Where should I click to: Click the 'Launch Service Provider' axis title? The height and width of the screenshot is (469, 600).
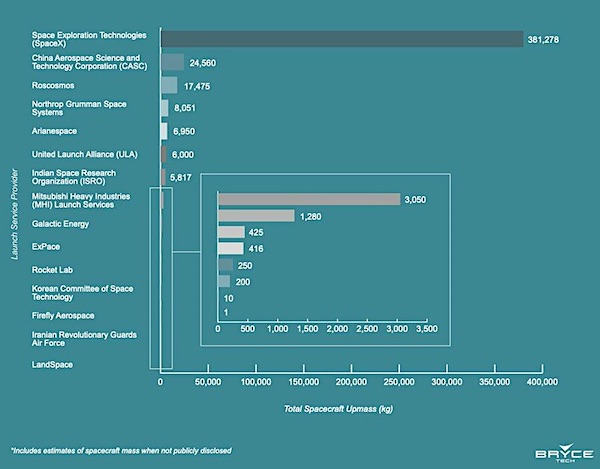(x=15, y=214)
